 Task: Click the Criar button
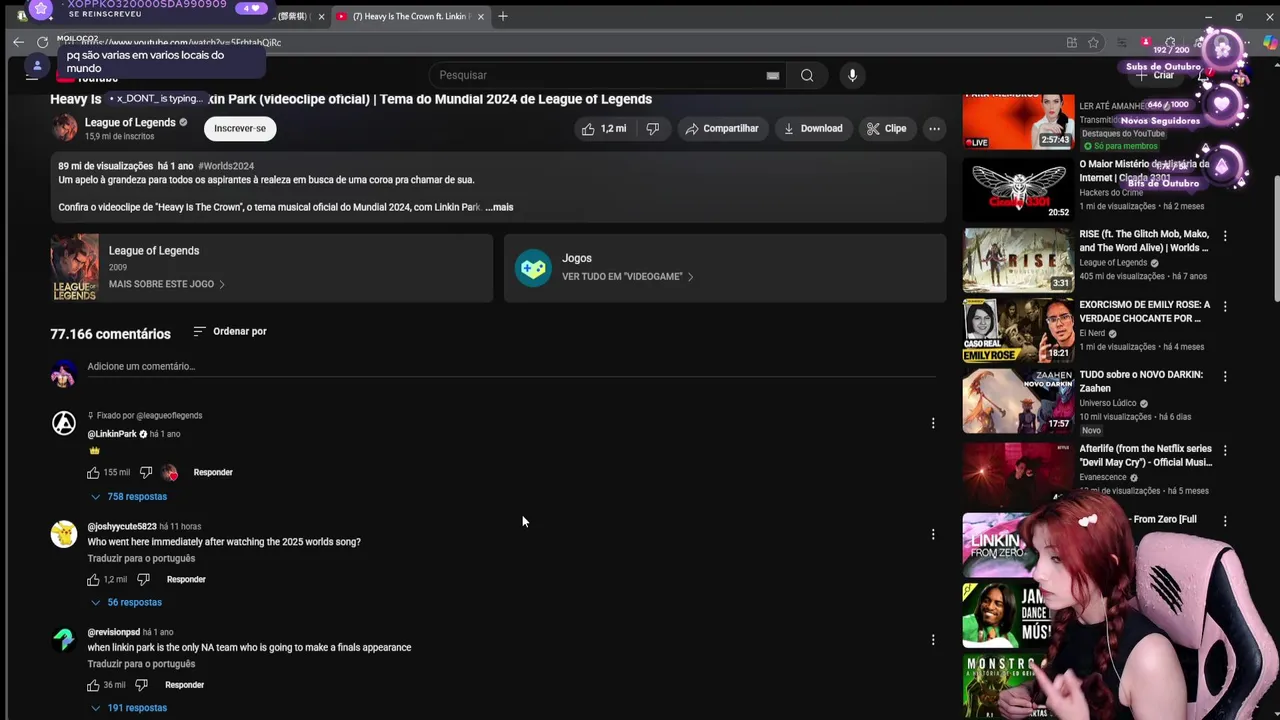click(1156, 75)
